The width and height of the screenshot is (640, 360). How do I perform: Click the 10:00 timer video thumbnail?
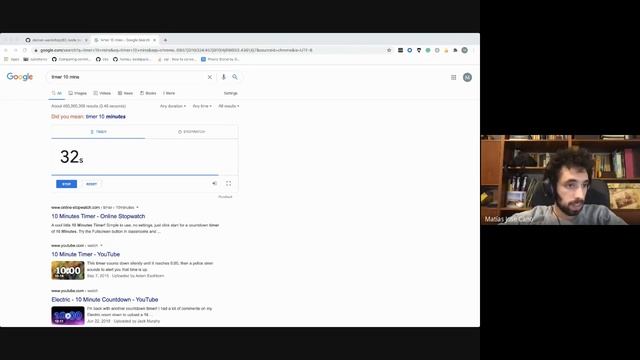pos(68,270)
